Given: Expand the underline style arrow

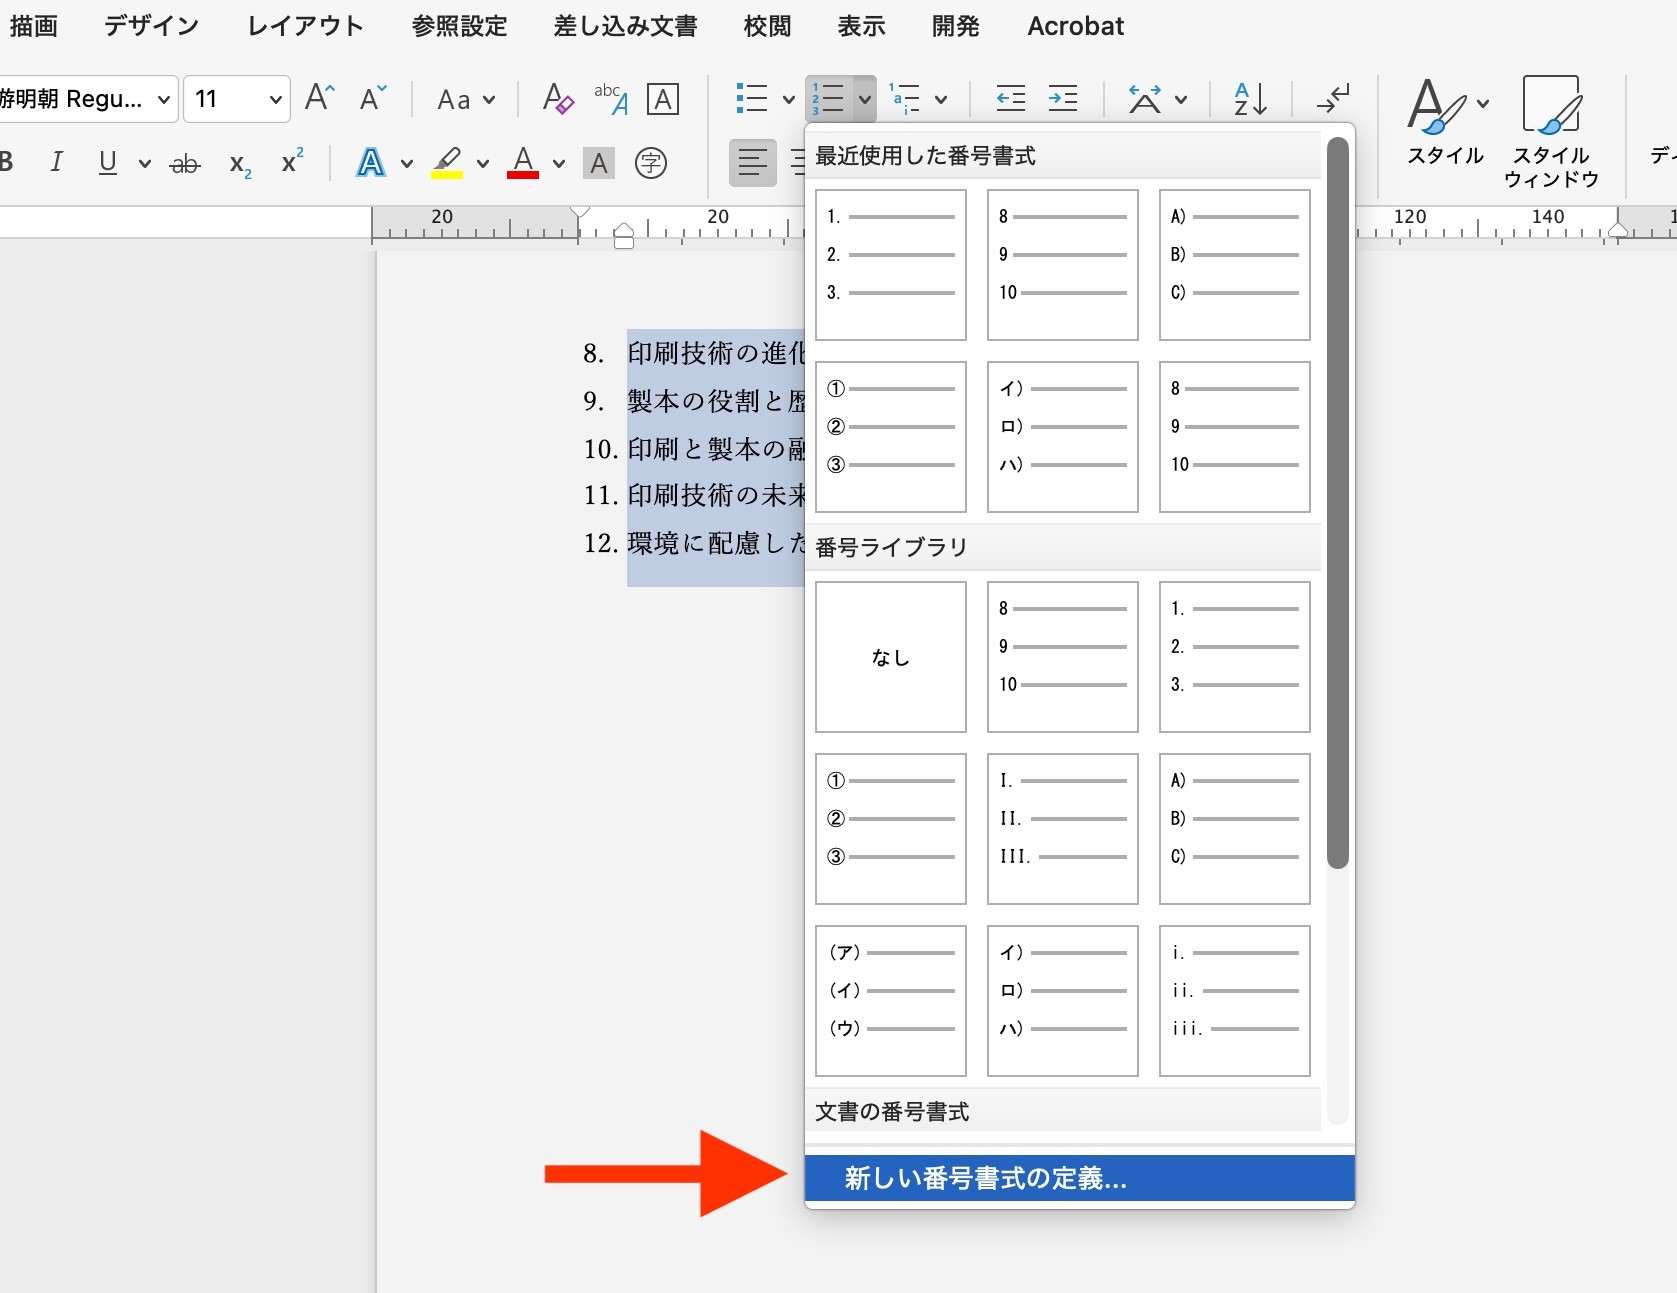Looking at the screenshot, I should 145,163.
